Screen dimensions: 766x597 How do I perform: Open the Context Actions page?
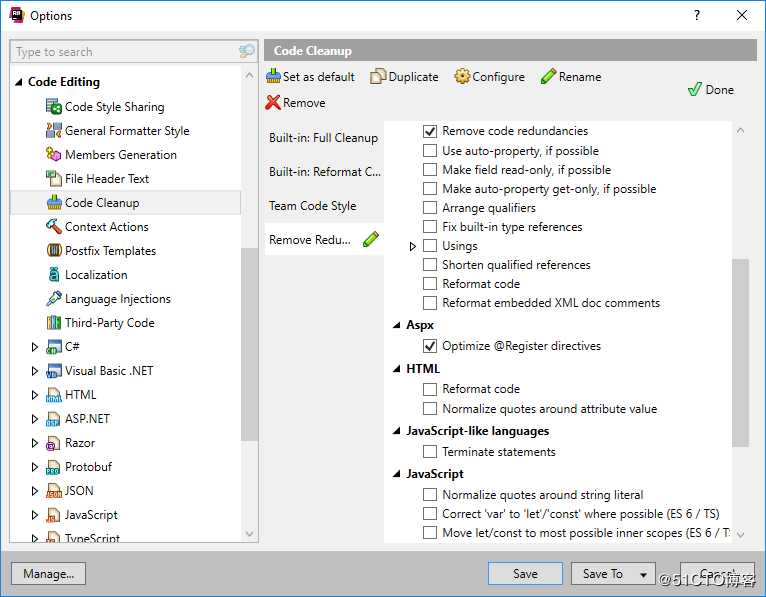pos(106,227)
